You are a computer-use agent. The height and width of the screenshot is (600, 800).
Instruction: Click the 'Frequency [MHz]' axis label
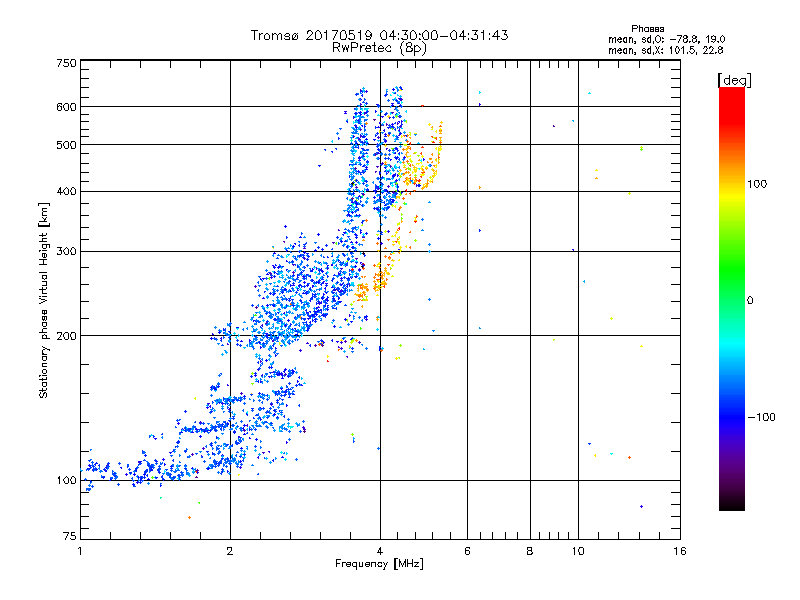coord(379,564)
